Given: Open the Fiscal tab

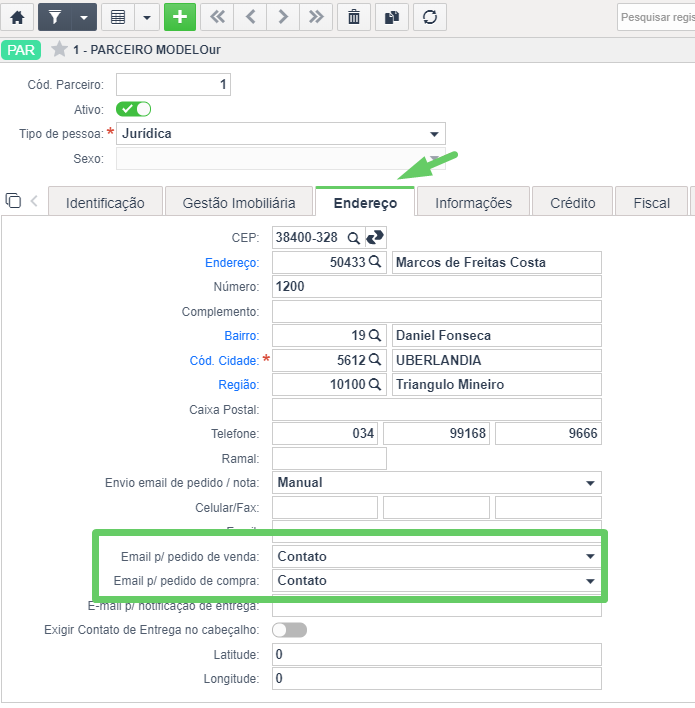Looking at the screenshot, I should click(652, 203).
